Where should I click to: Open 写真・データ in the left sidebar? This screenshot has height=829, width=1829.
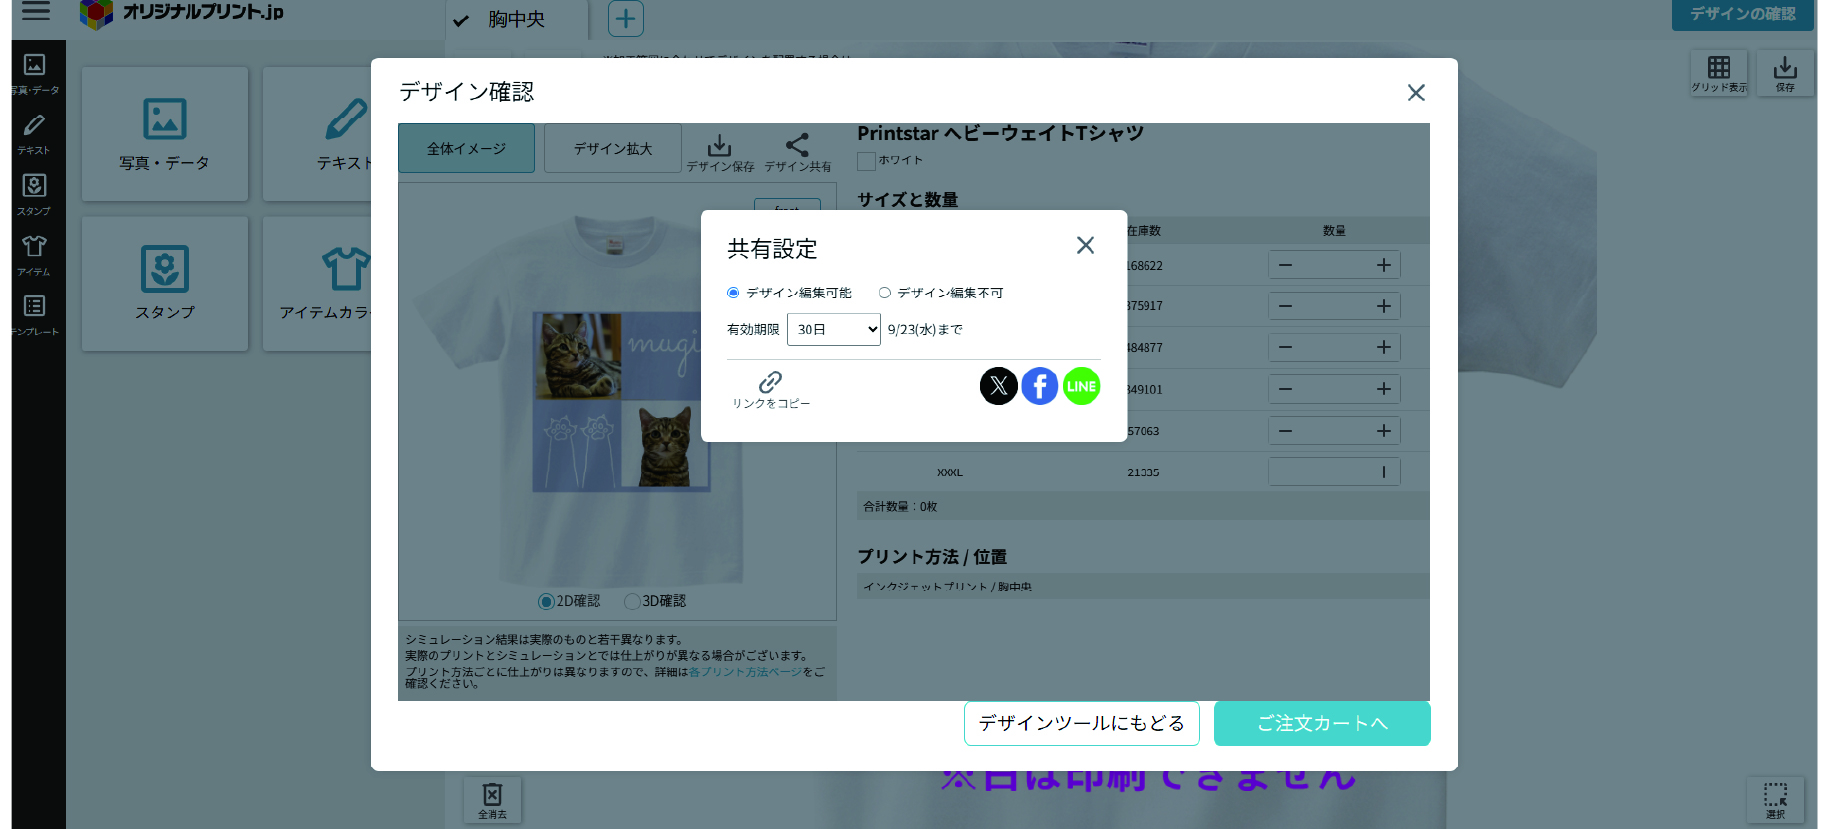34,74
